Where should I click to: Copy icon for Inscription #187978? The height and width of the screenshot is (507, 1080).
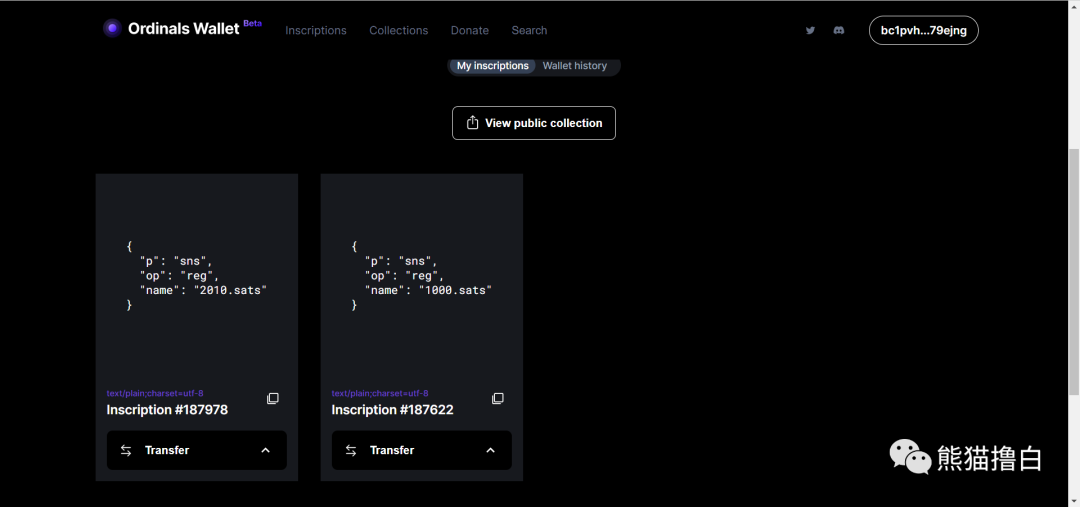click(x=273, y=399)
